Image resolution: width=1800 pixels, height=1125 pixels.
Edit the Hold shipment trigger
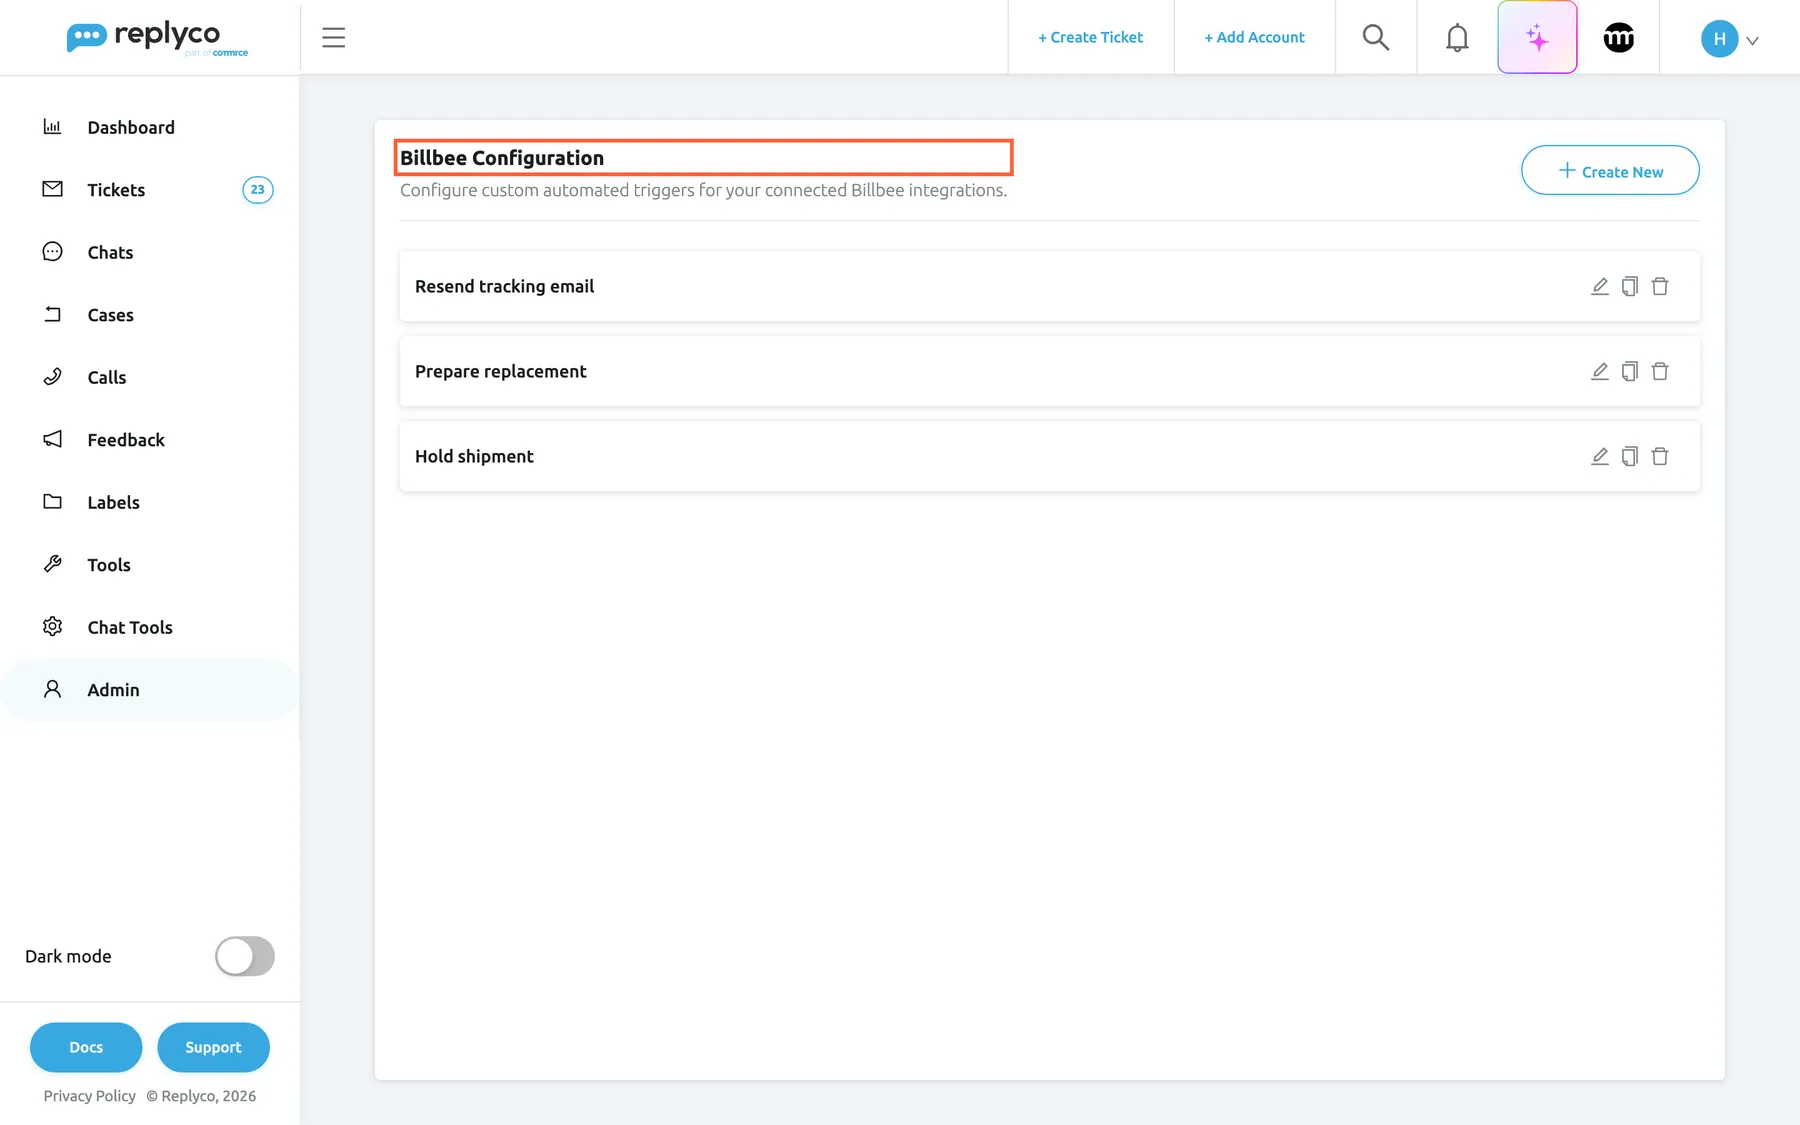(1600, 457)
